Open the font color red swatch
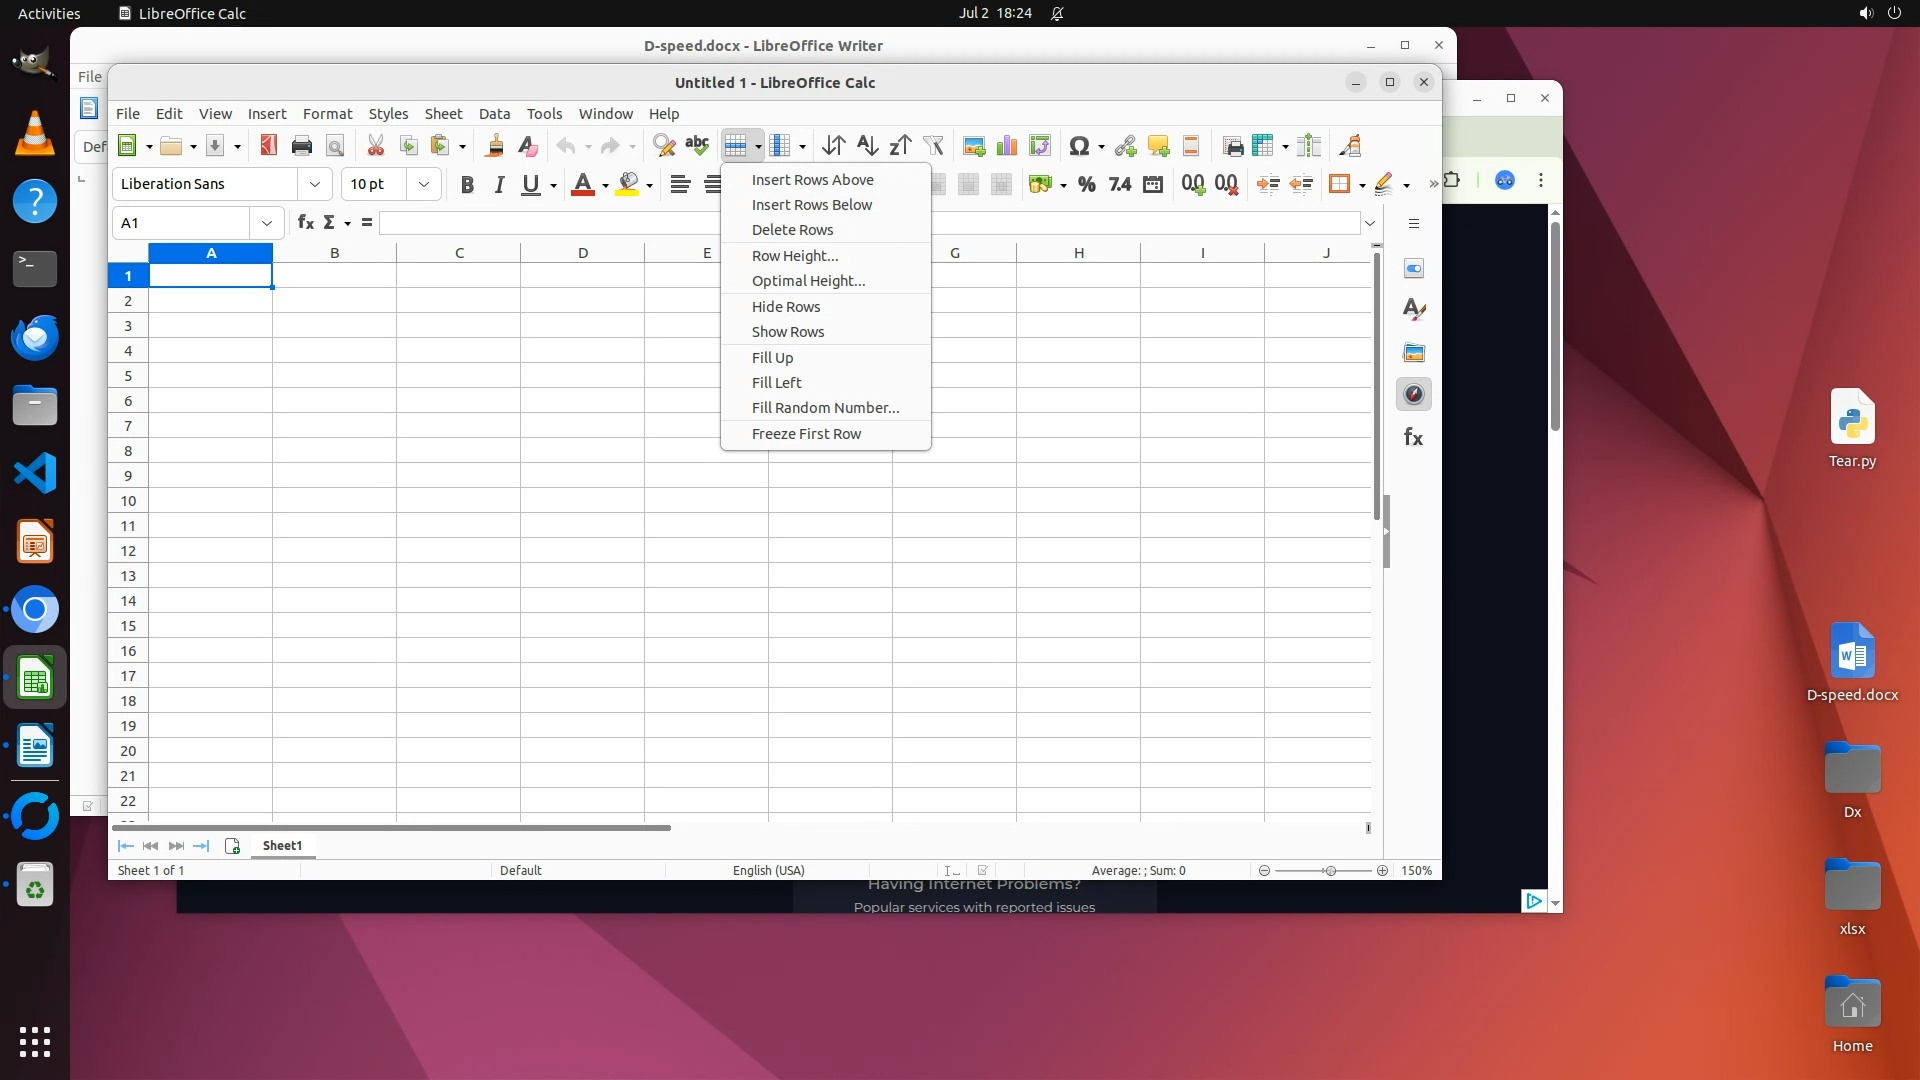The width and height of the screenshot is (1920, 1080). (x=582, y=184)
